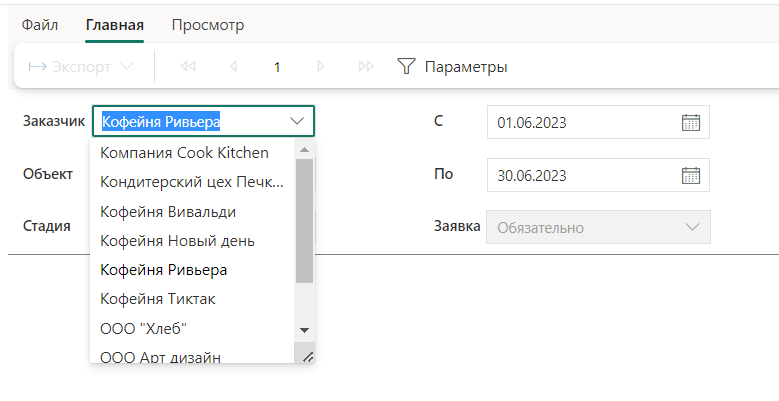Switch to the Просмотр tab

click(x=208, y=25)
